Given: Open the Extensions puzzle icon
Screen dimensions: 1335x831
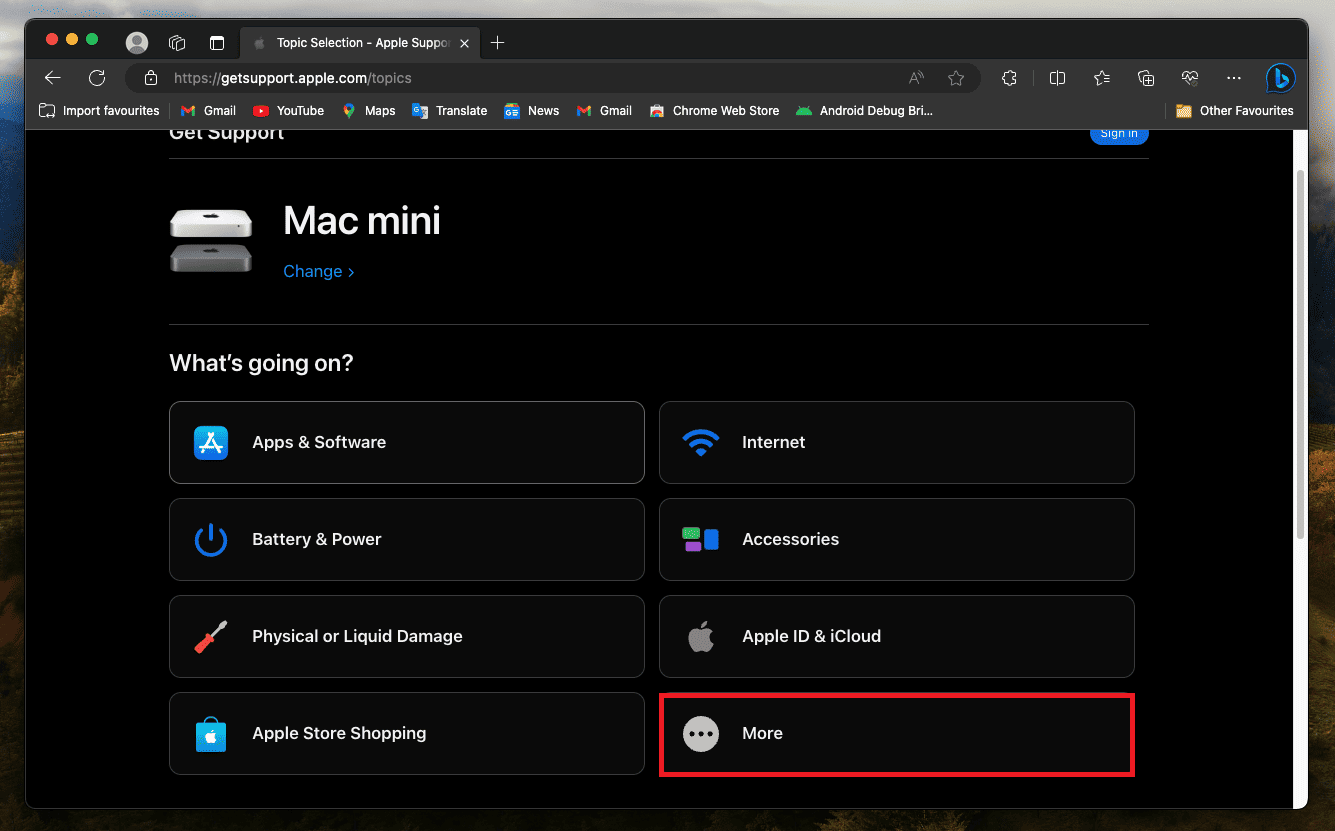Looking at the screenshot, I should pyautogui.click(x=1009, y=78).
